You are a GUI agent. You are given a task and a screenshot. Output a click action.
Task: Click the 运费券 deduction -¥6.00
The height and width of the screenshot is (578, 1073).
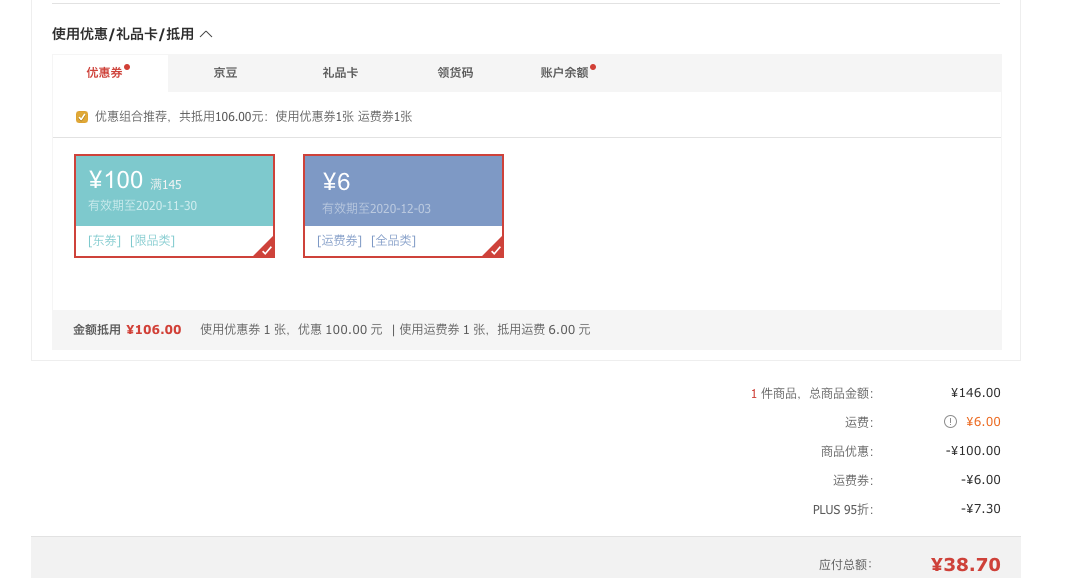tap(981, 480)
